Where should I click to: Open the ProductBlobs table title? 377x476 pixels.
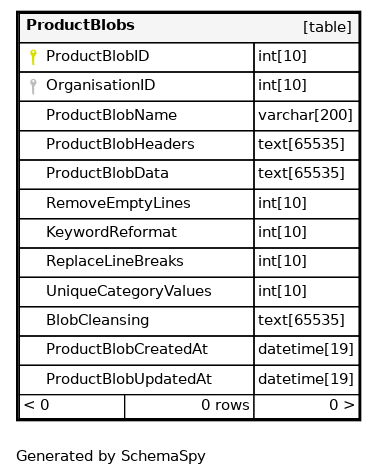(x=80, y=25)
